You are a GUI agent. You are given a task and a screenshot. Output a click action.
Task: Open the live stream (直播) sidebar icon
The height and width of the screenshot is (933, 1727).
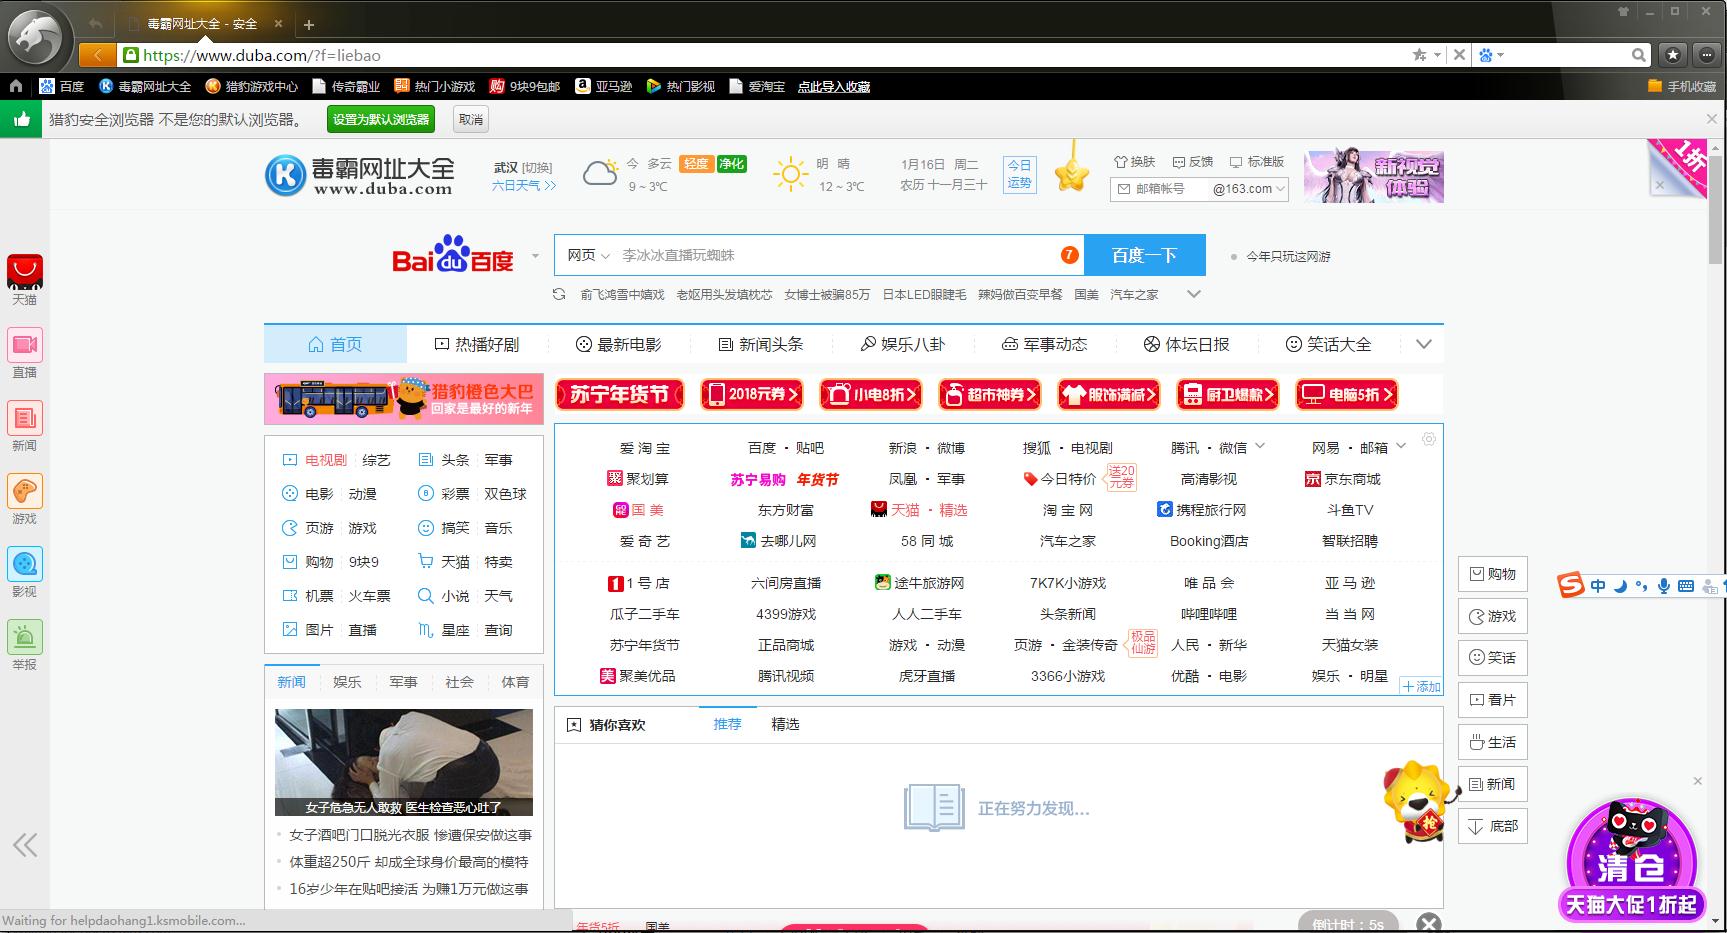pyautogui.click(x=25, y=345)
